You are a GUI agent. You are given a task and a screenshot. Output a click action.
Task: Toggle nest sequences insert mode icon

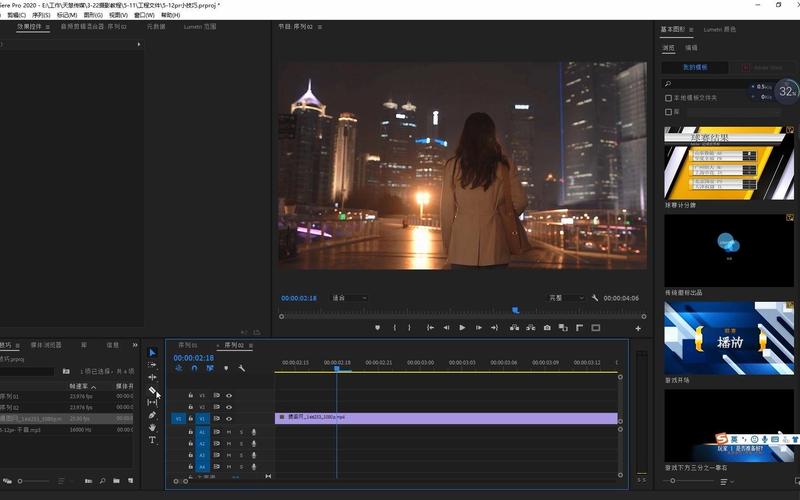[179, 368]
